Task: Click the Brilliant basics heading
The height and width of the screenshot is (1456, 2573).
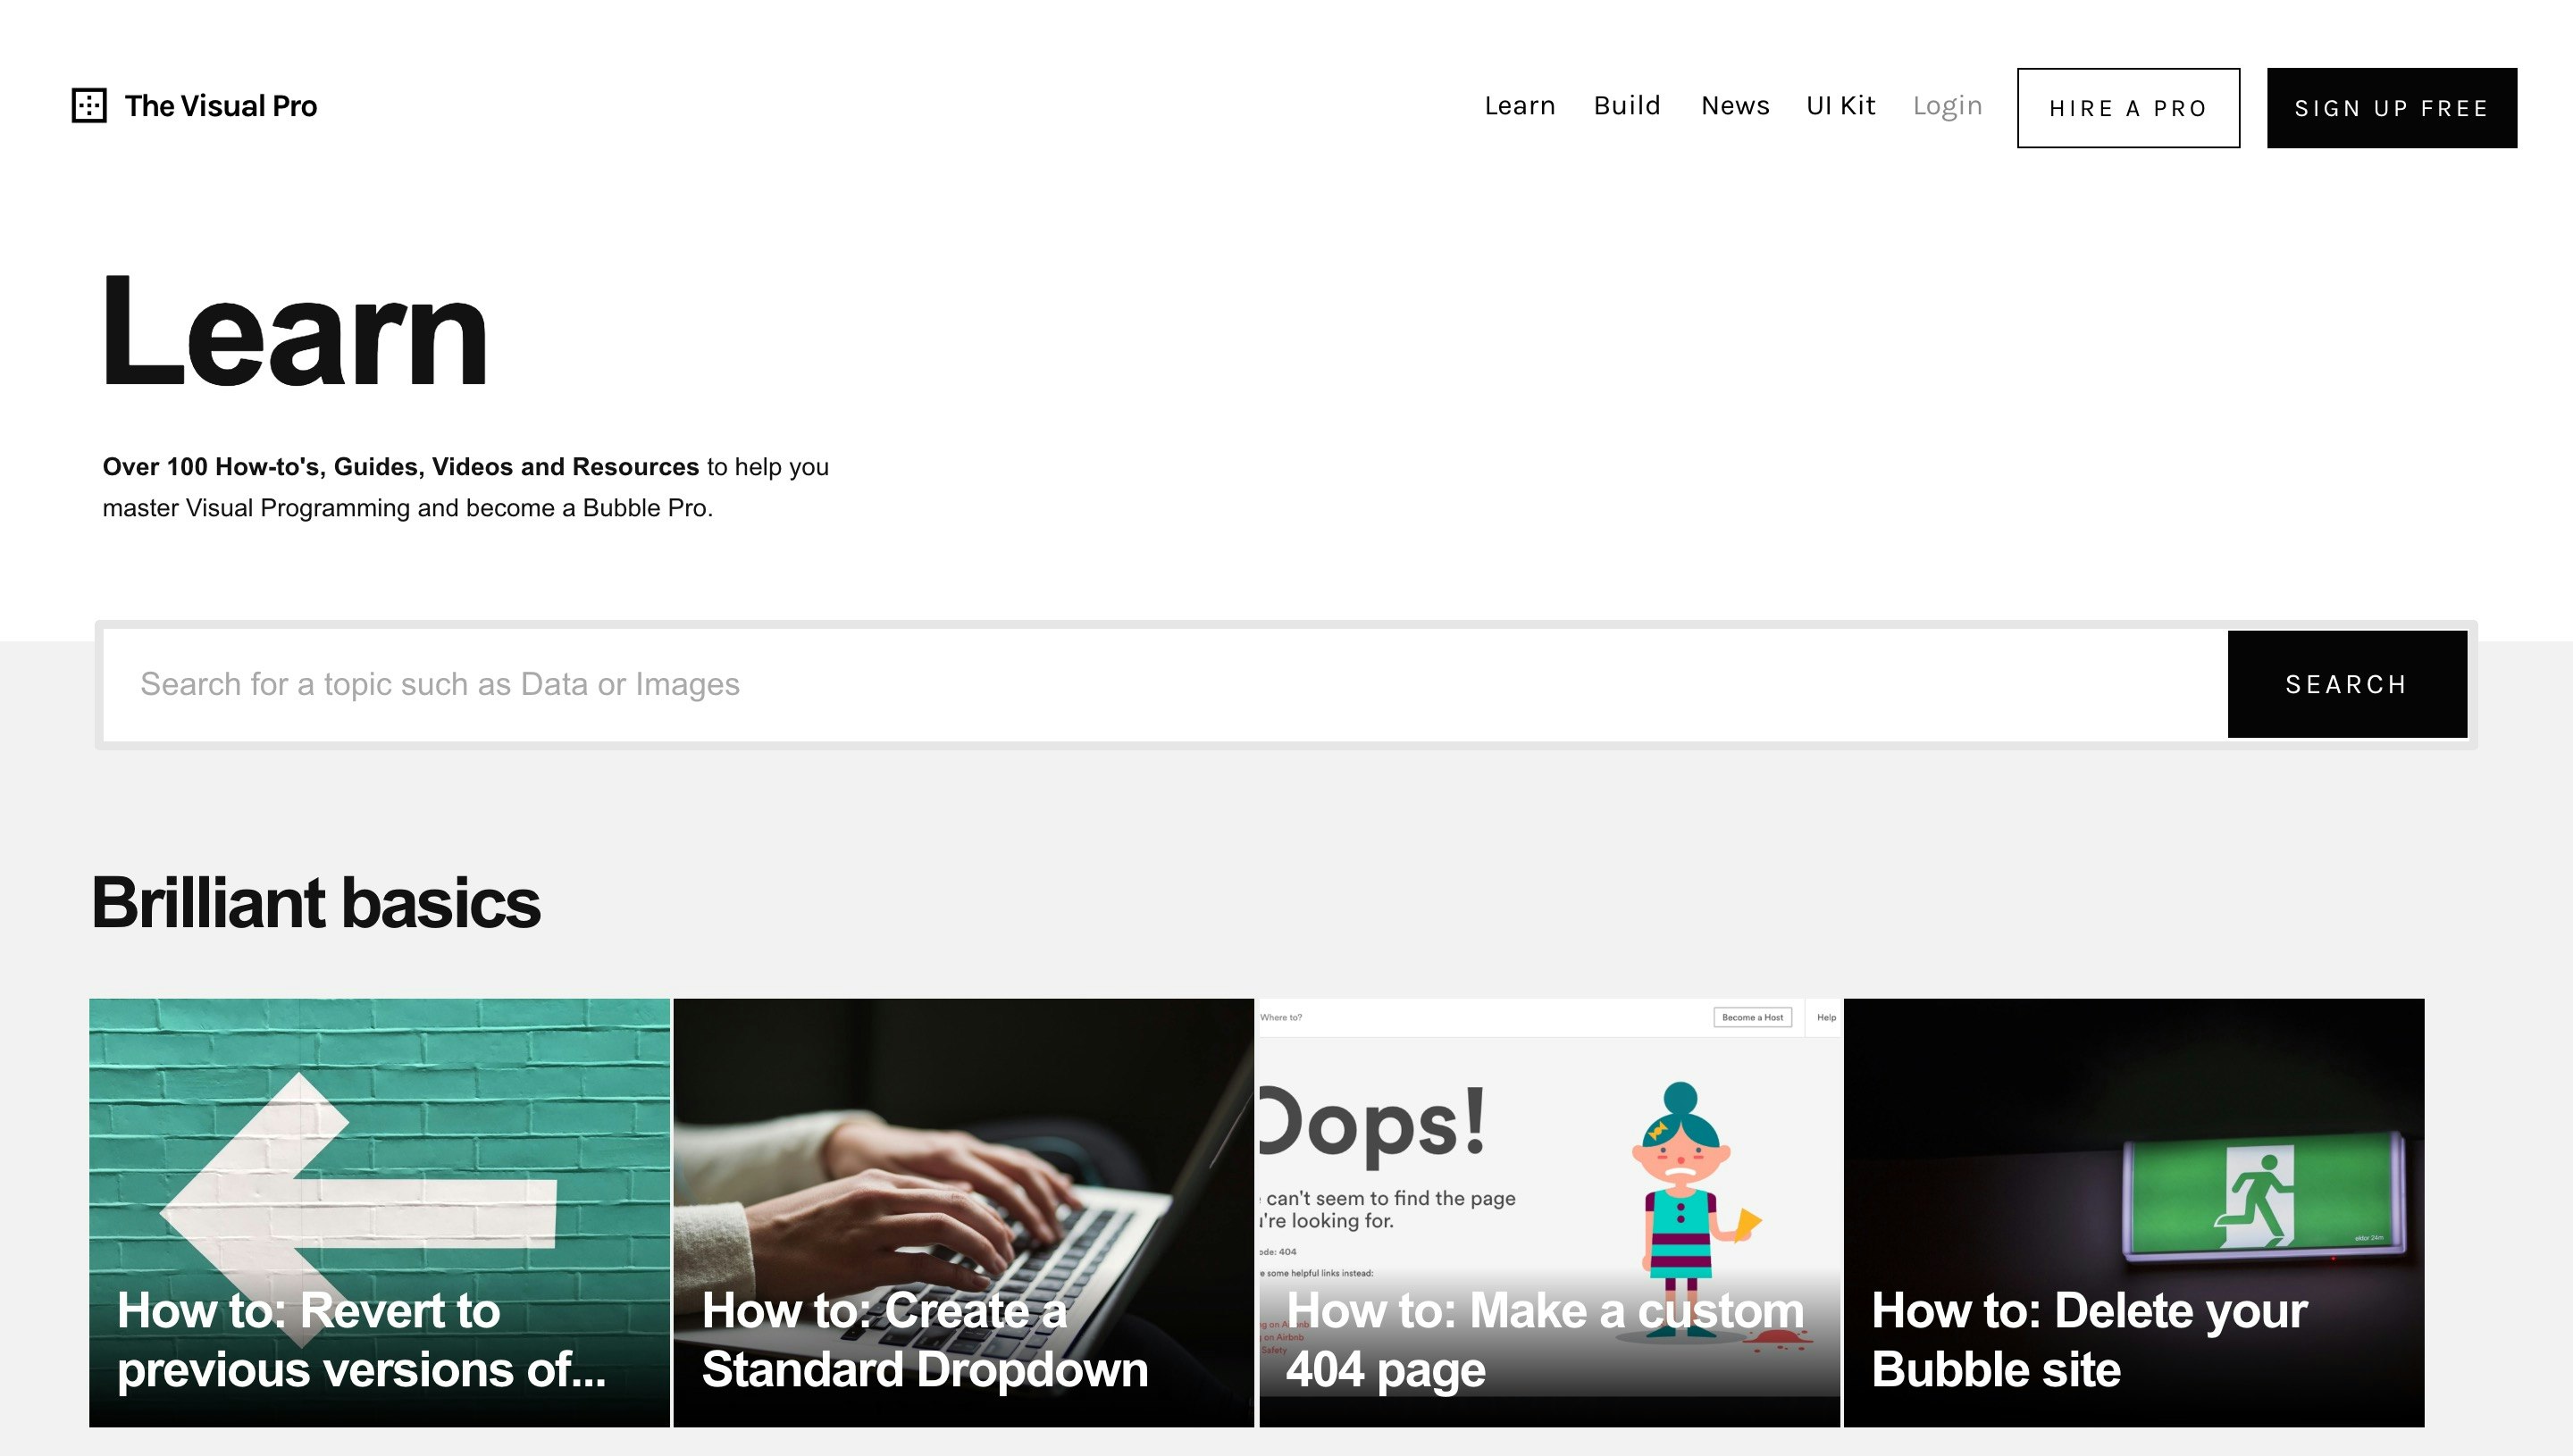Action: pyautogui.click(x=315, y=902)
